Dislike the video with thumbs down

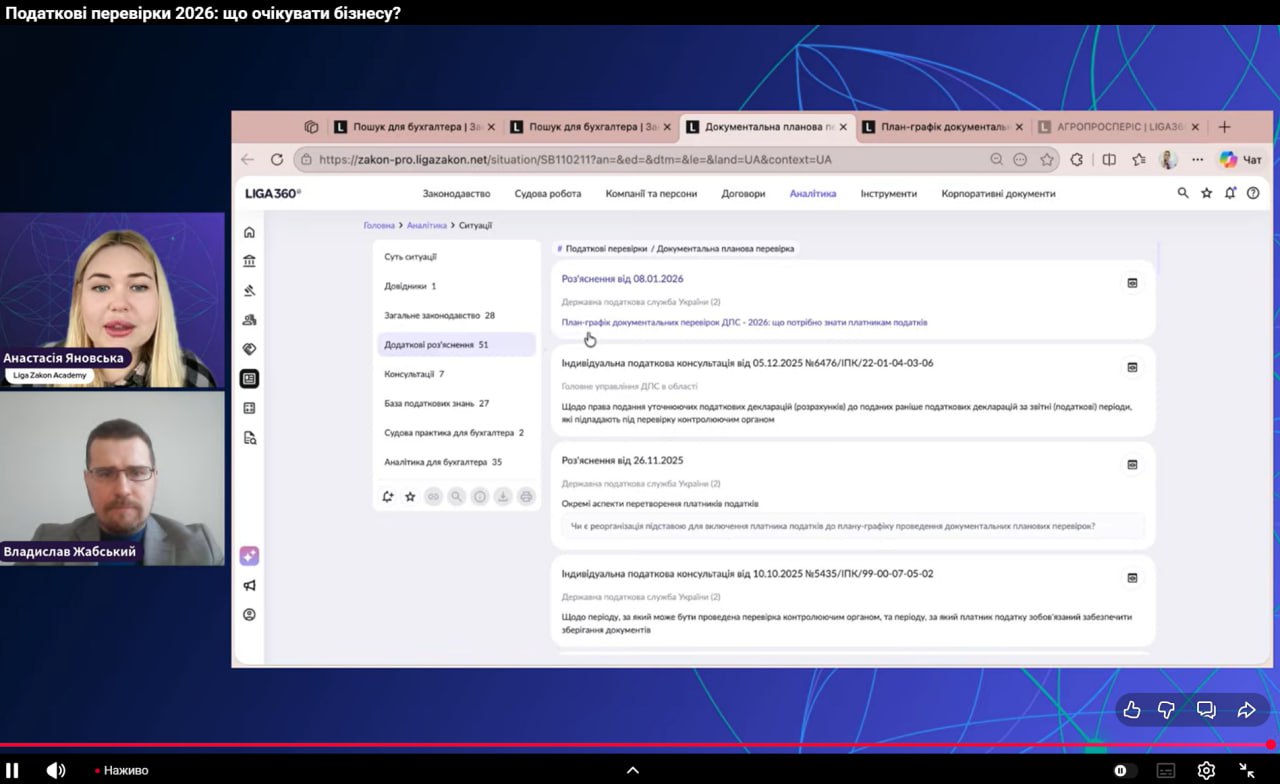click(1166, 710)
